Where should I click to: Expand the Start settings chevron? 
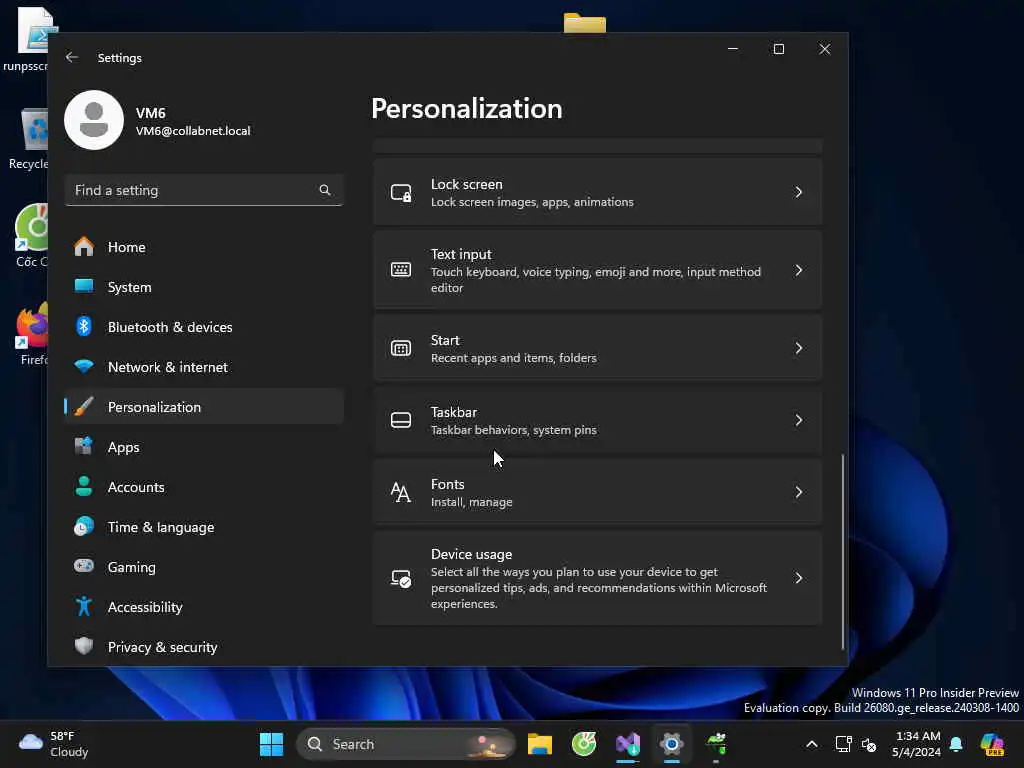point(798,348)
